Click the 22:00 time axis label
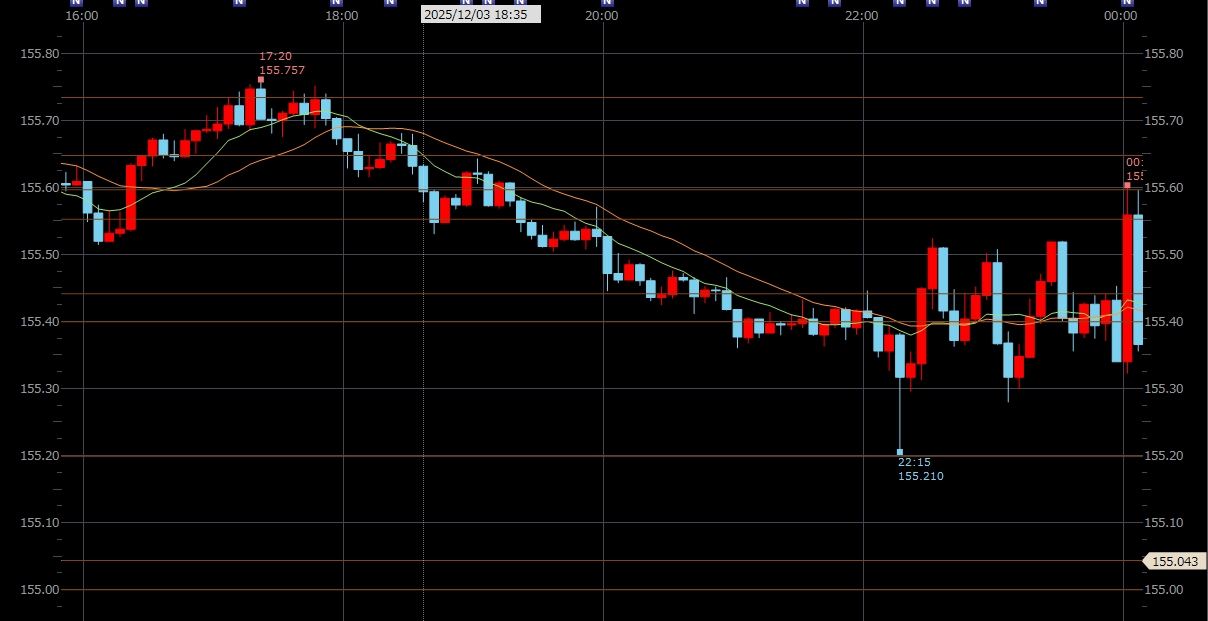 tap(861, 16)
